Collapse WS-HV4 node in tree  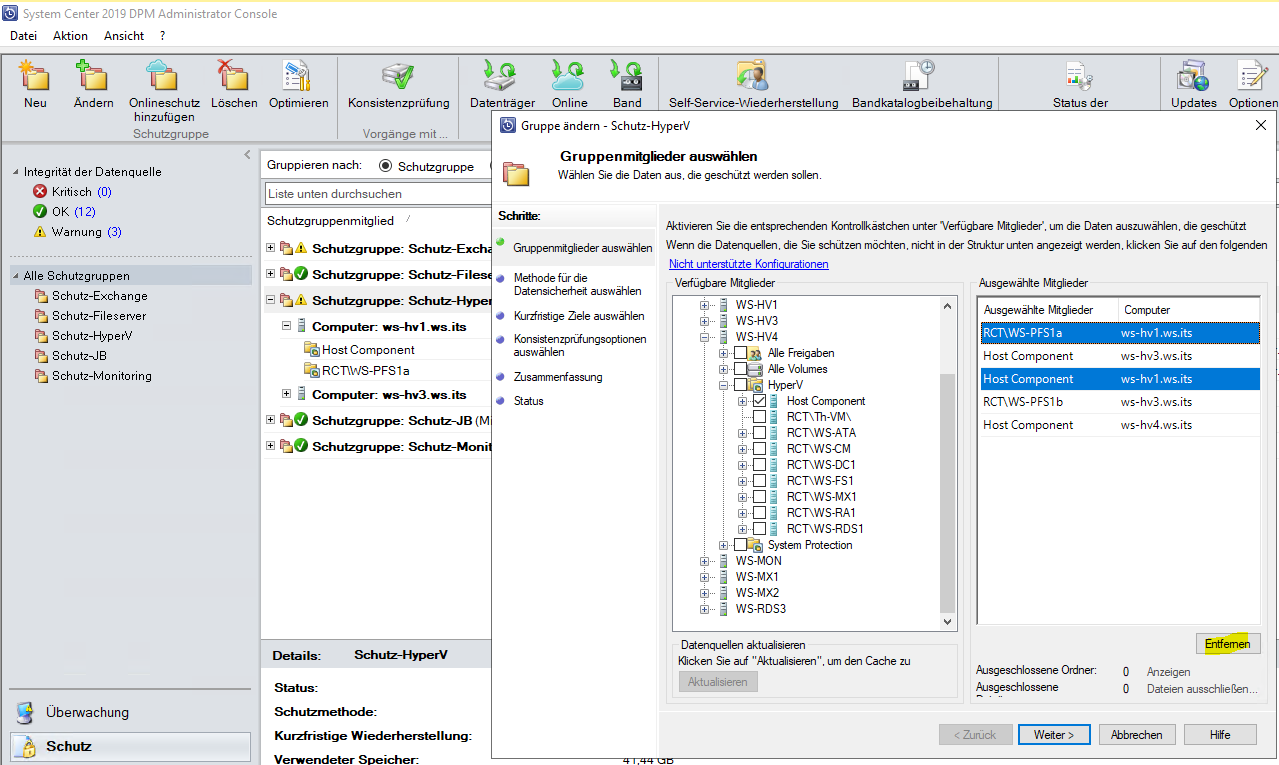point(705,337)
